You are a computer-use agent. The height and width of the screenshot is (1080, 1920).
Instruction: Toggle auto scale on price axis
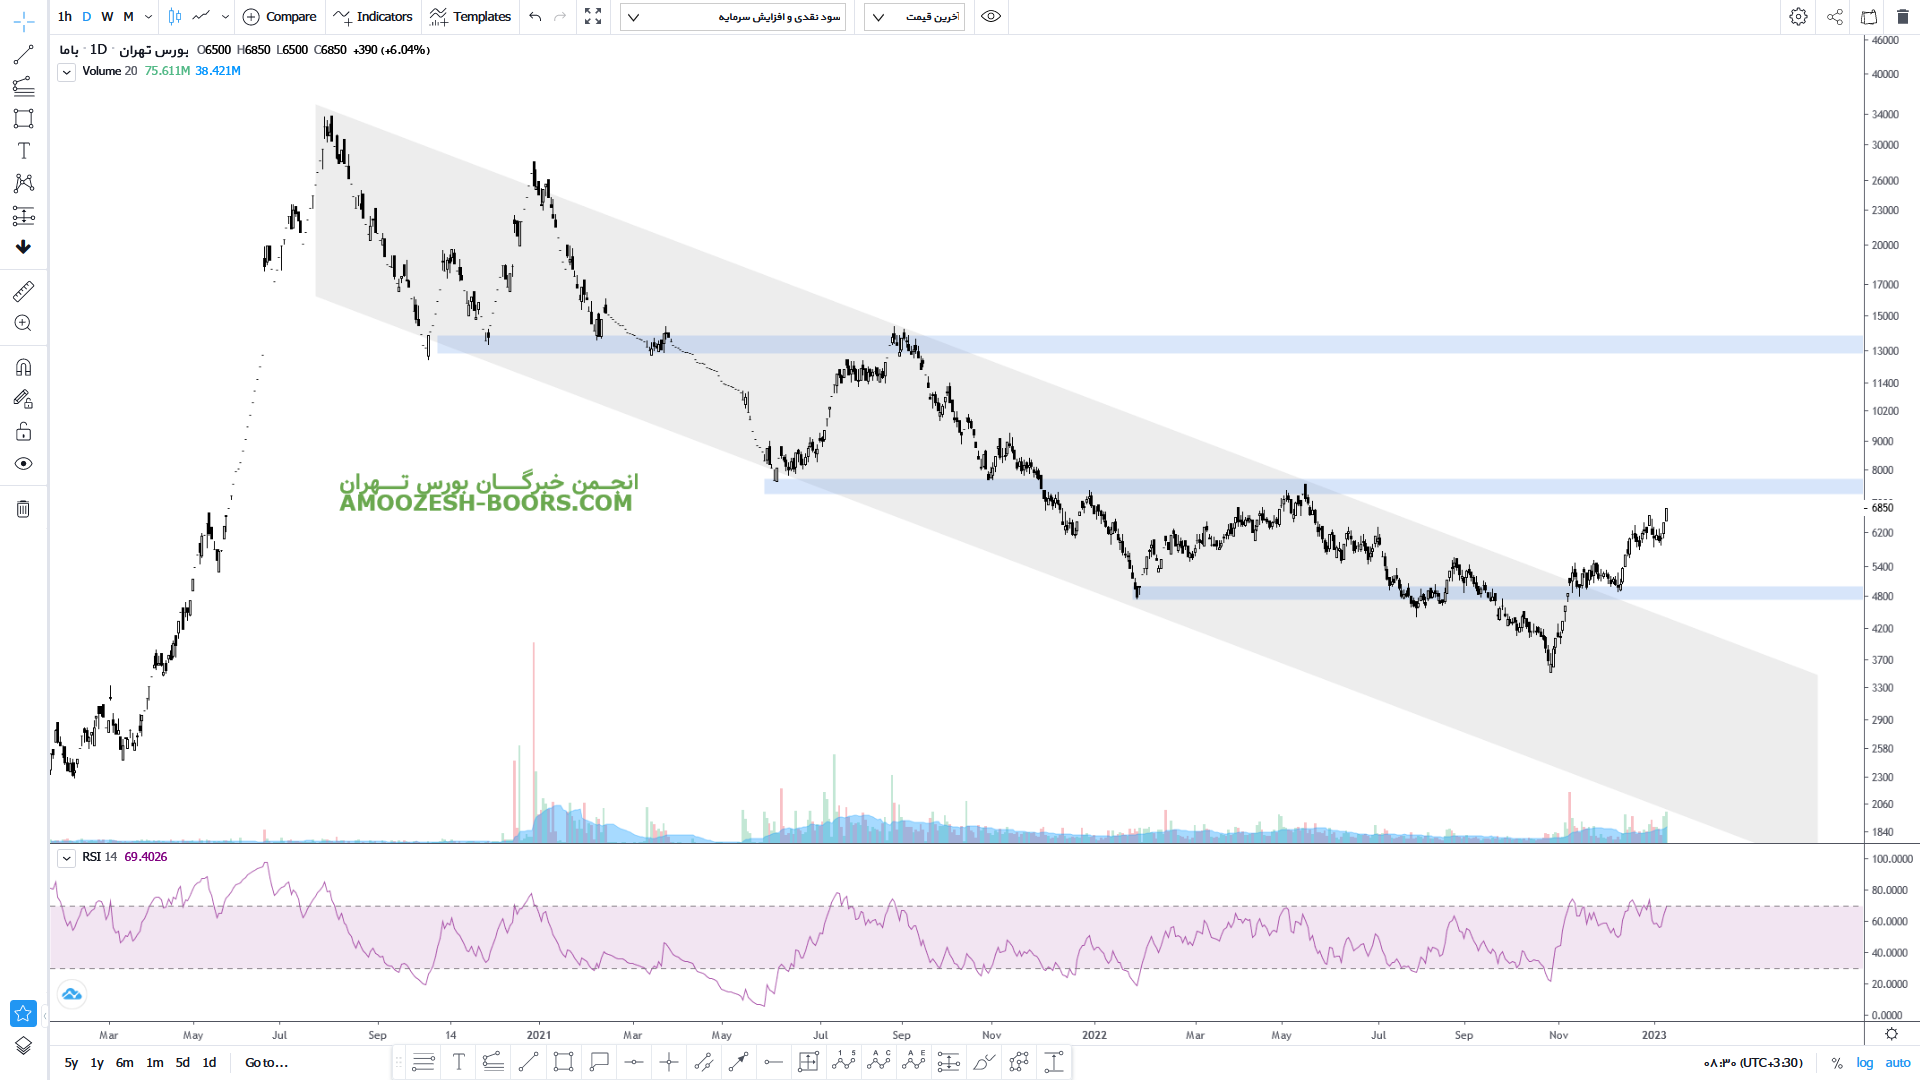pyautogui.click(x=1898, y=1063)
